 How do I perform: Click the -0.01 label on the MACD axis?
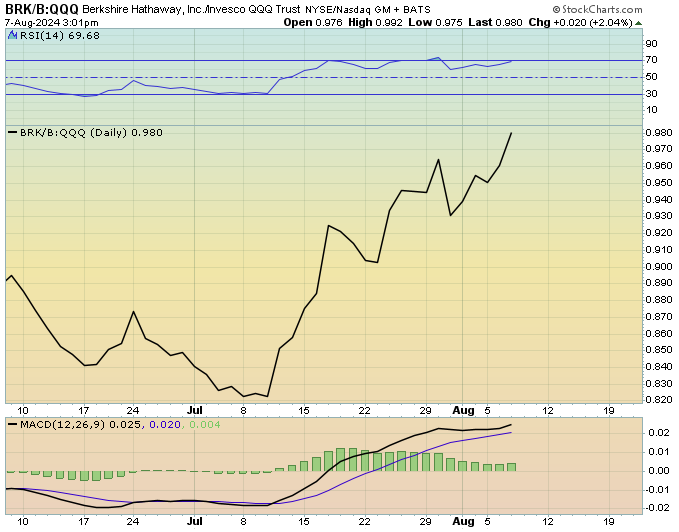coord(657,490)
